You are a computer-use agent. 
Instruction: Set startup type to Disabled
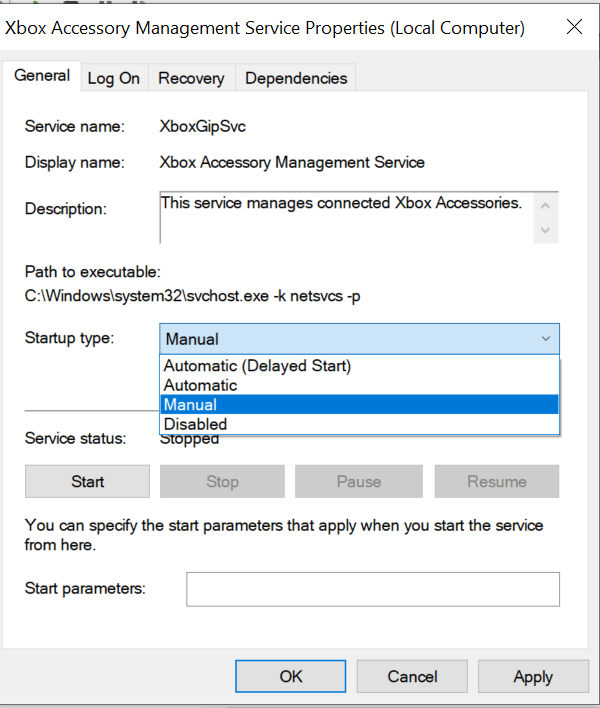196,424
